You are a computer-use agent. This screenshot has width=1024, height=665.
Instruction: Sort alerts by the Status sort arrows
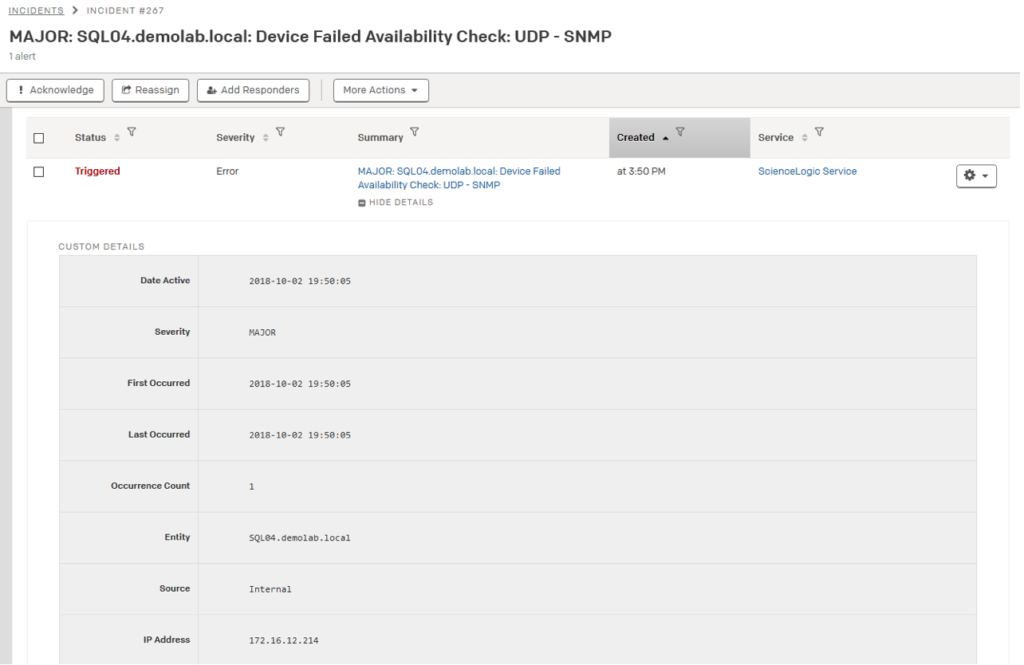(117, 138)
